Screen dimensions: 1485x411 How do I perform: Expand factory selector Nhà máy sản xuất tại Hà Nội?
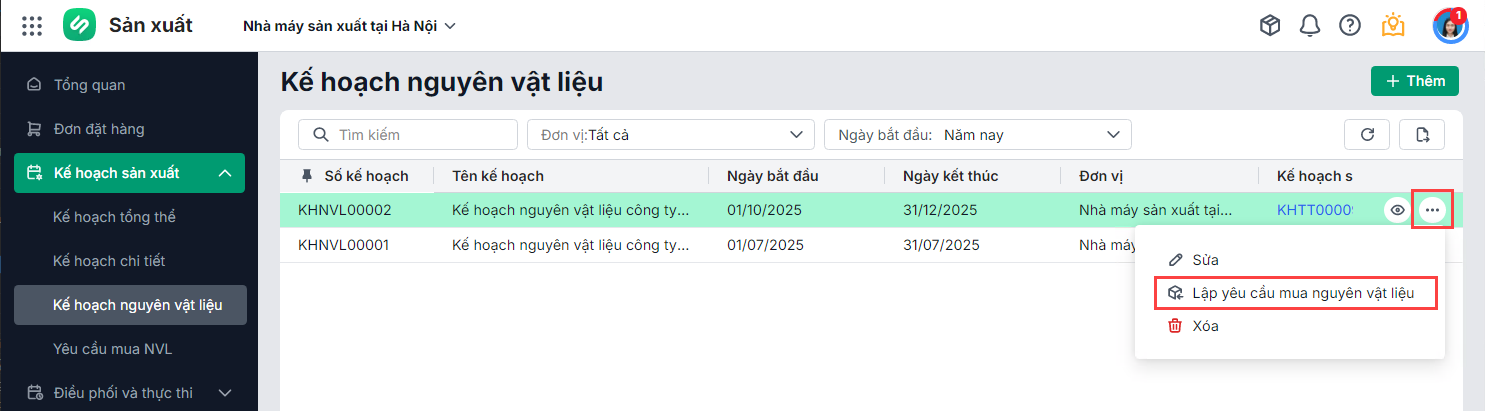(x=349, y=26)
